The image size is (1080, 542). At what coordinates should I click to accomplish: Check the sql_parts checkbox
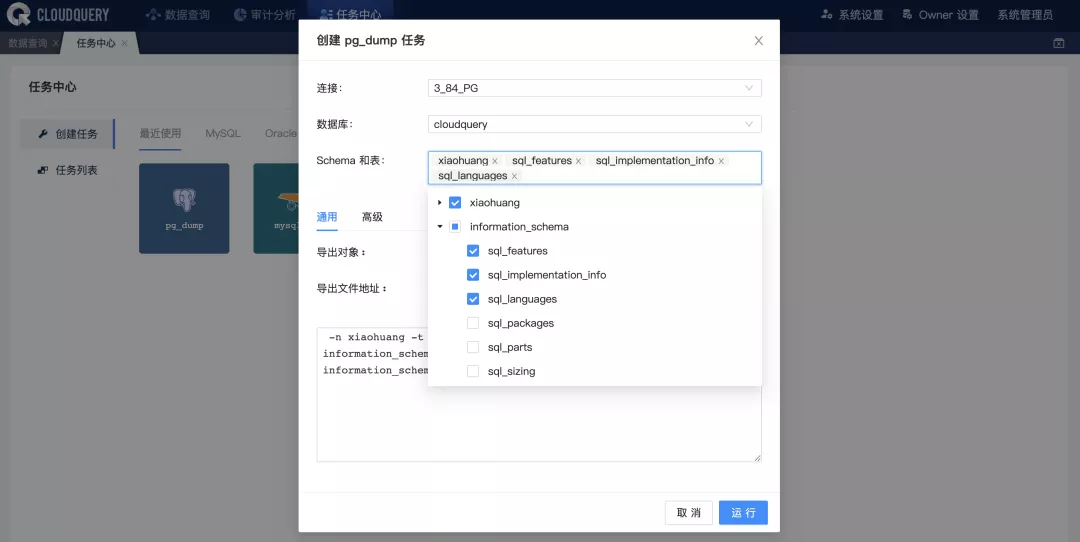(472, 347)
